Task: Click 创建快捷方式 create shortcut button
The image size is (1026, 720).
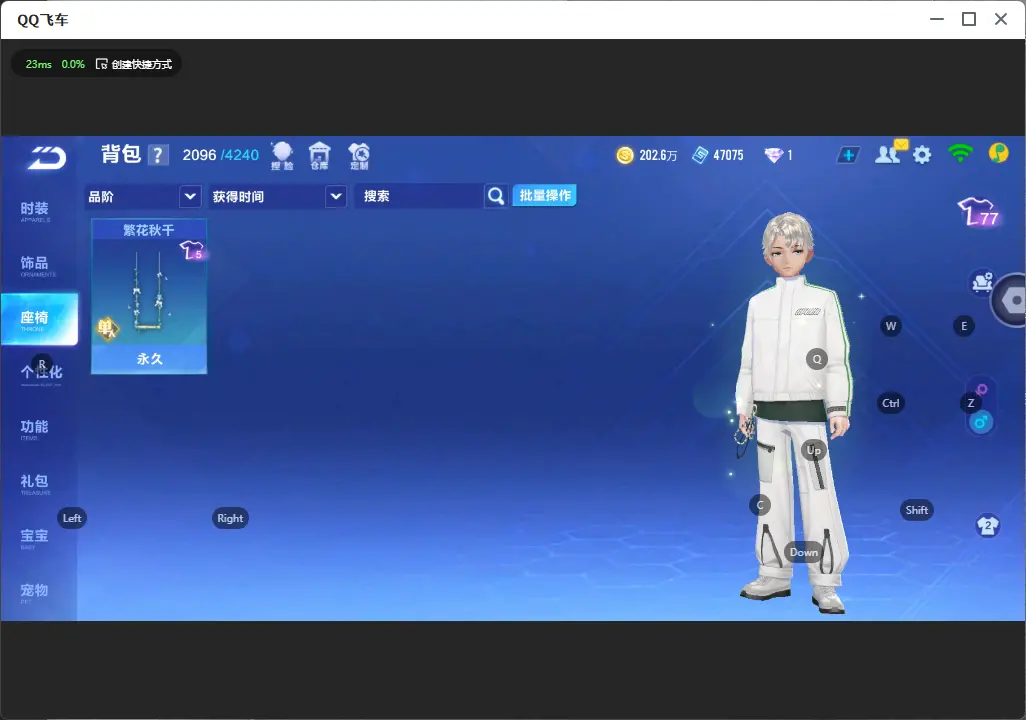Action: [134, 64]
